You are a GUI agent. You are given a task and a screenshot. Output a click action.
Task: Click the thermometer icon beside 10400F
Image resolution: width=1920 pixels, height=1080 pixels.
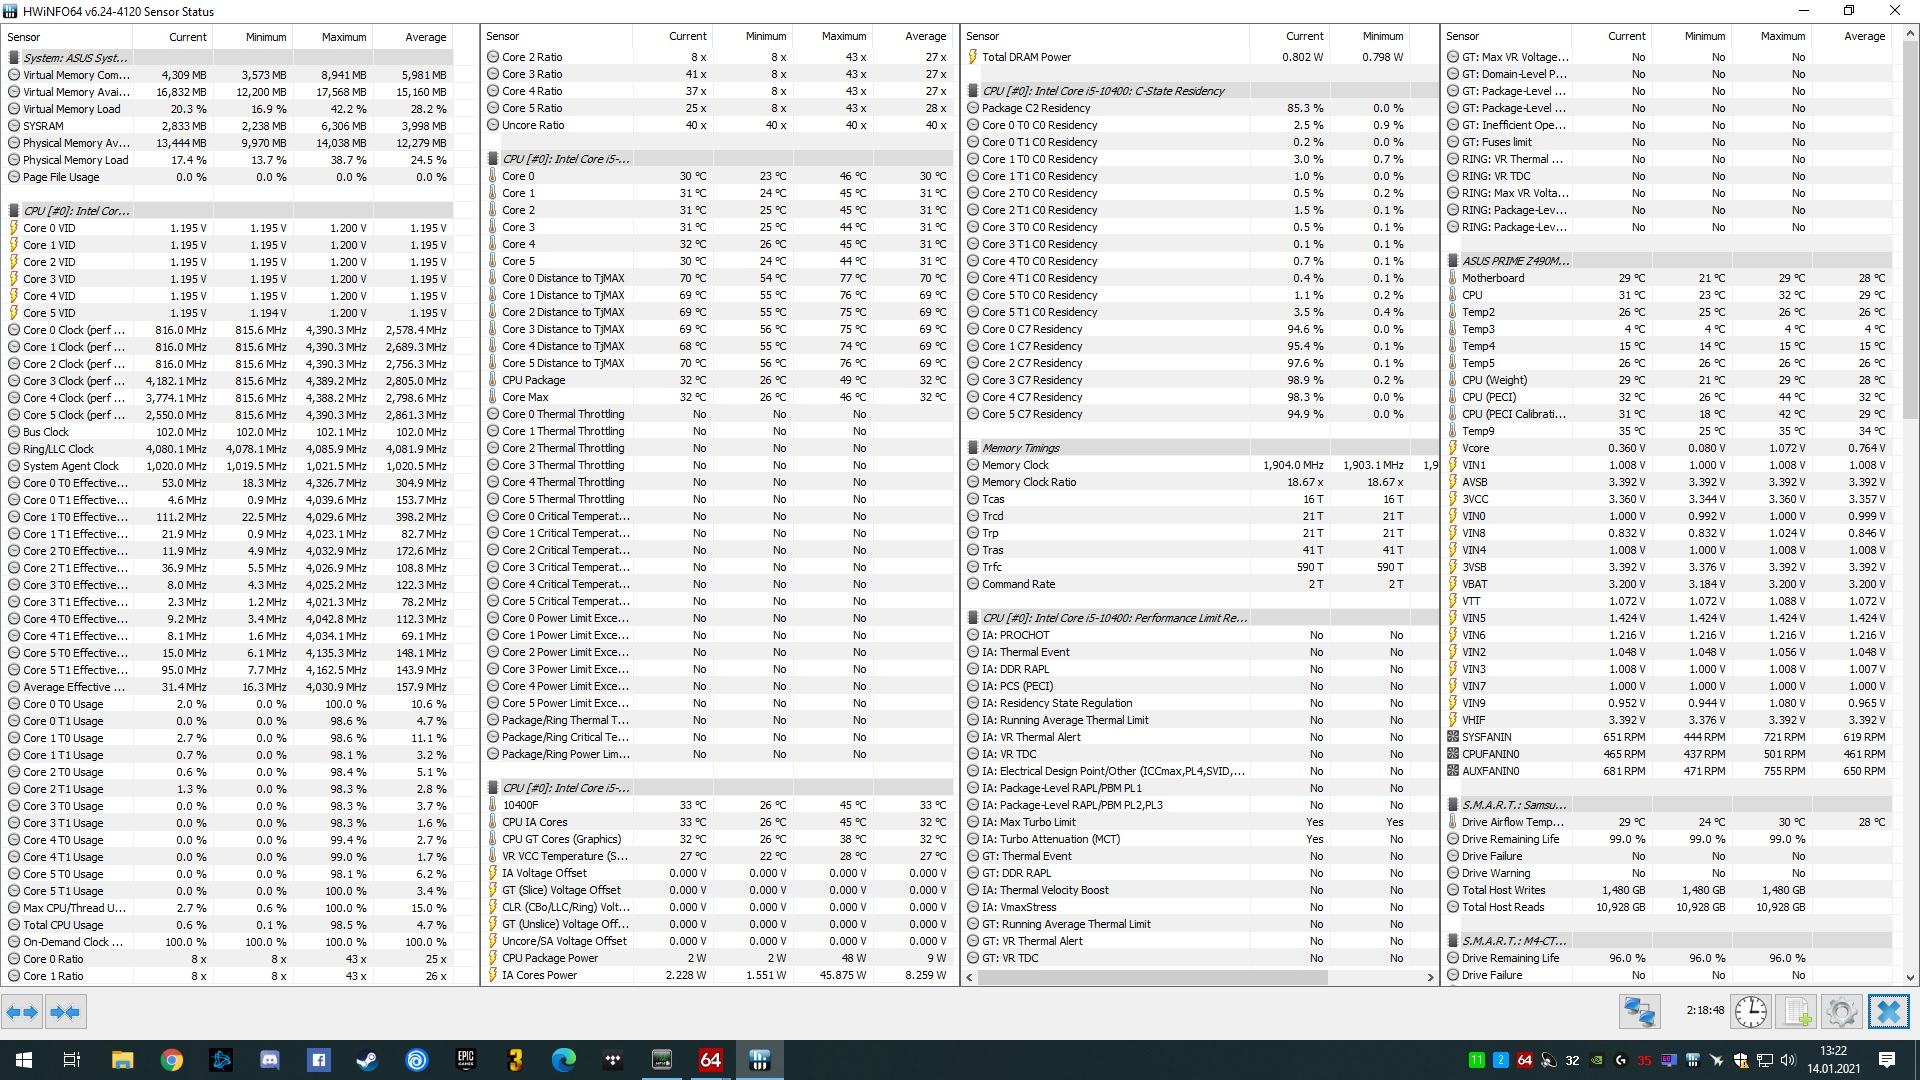[493, 805]
